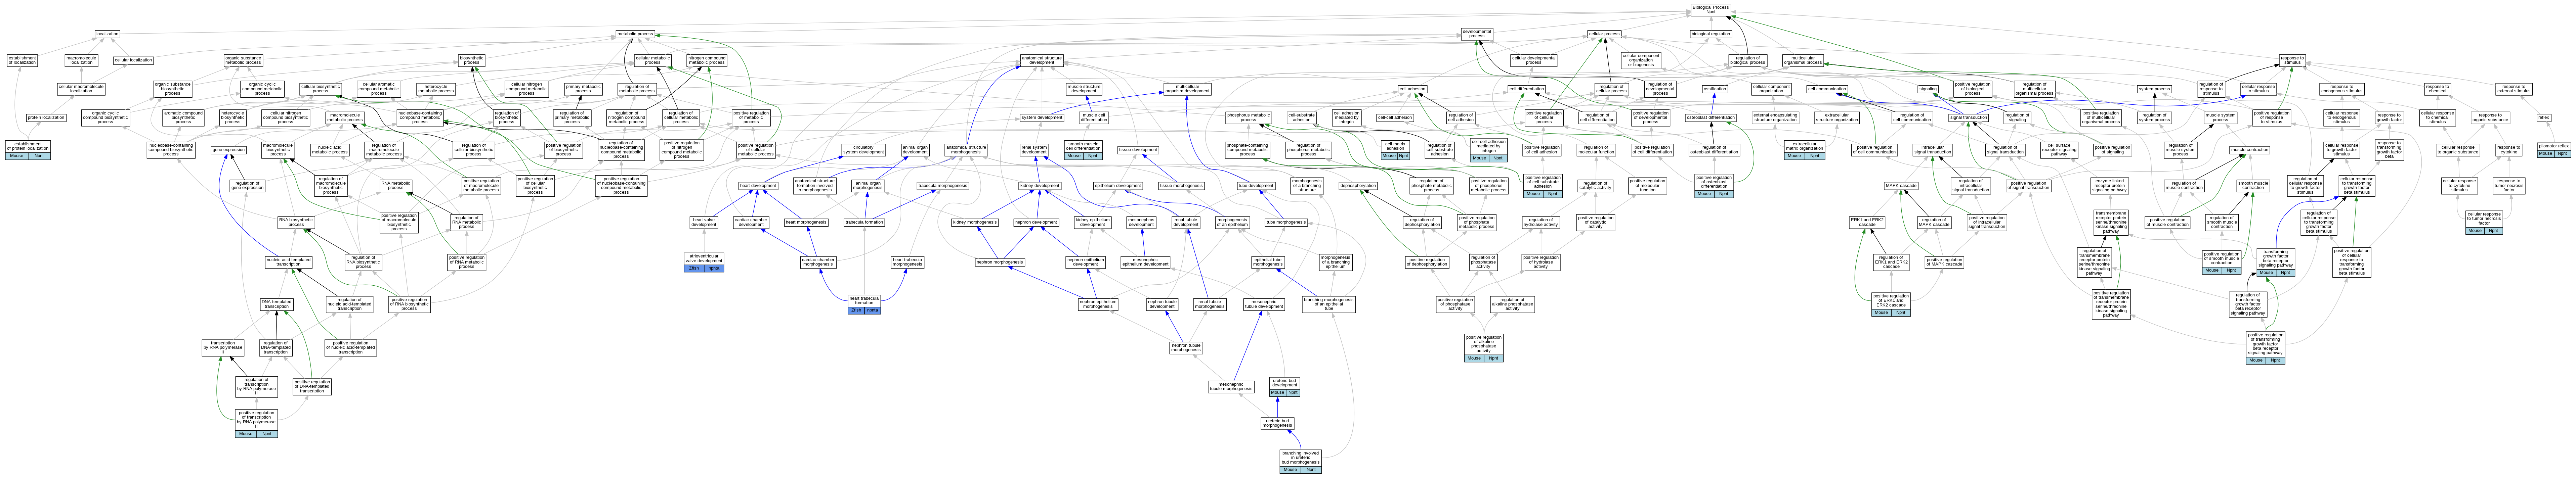Screen dimensions: 2576x477
Task: Select the "biological regulation" node
Action: tap(1711, 34)
